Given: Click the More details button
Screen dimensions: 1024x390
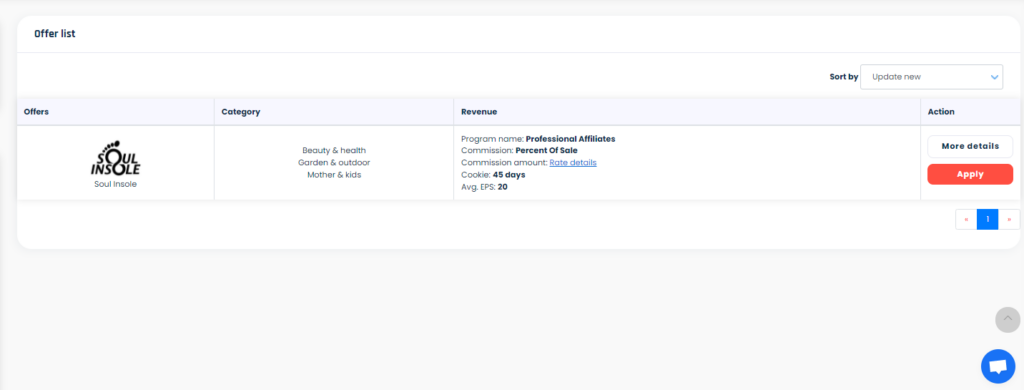Looking at the screenshot, I should 970,146.
